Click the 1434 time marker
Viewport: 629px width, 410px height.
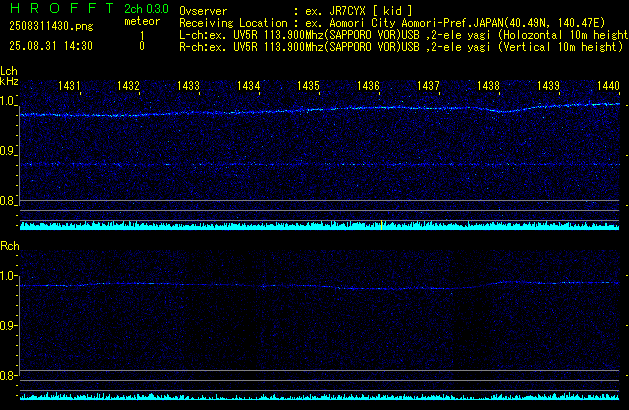coord(248,86)
